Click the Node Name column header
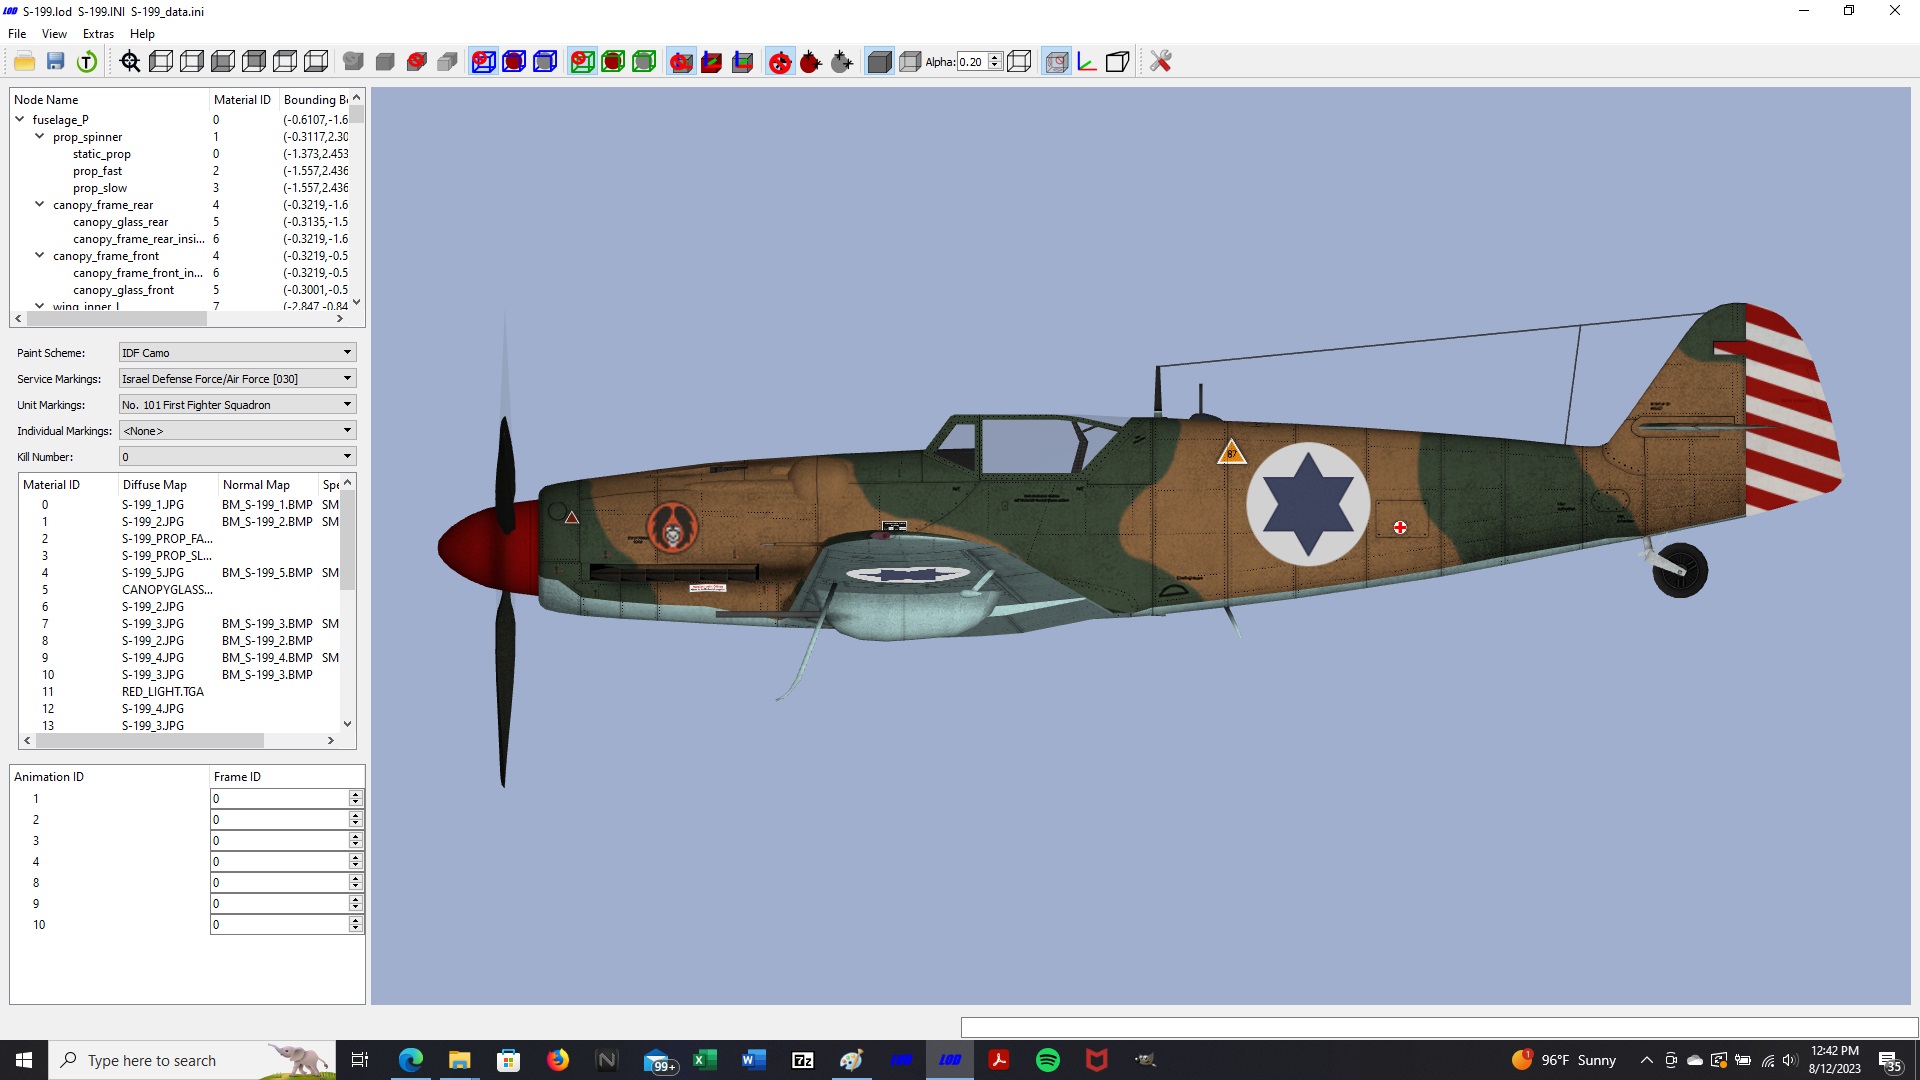Screen dimensions: 1920x1080 109,100
